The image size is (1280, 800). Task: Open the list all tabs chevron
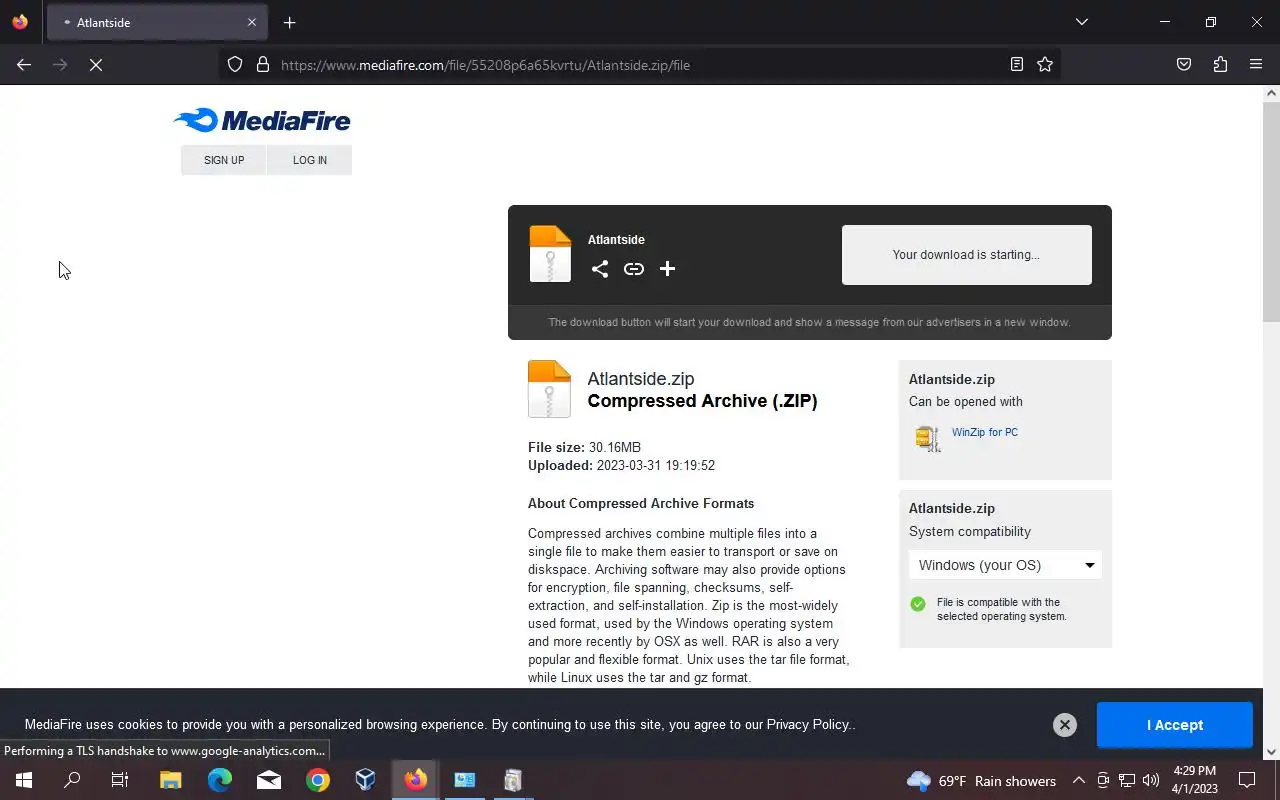1082,22
